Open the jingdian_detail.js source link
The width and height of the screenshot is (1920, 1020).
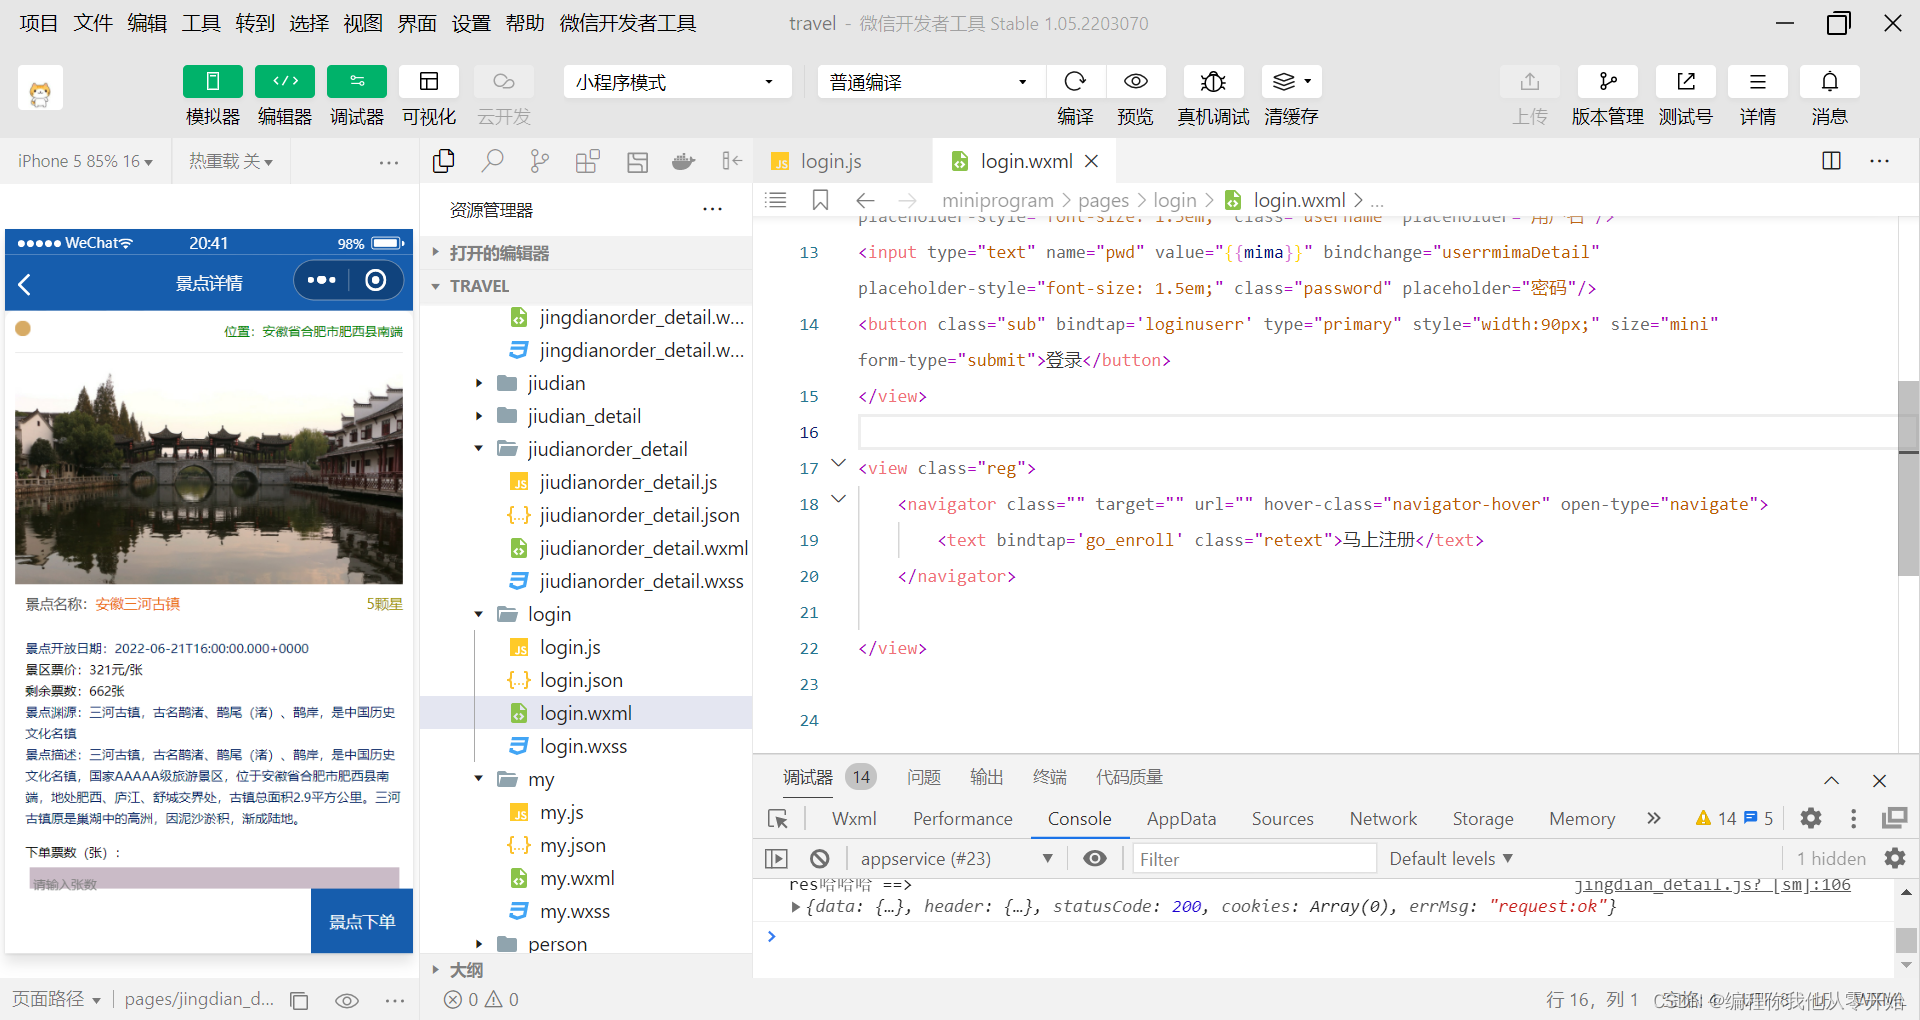1712,885
